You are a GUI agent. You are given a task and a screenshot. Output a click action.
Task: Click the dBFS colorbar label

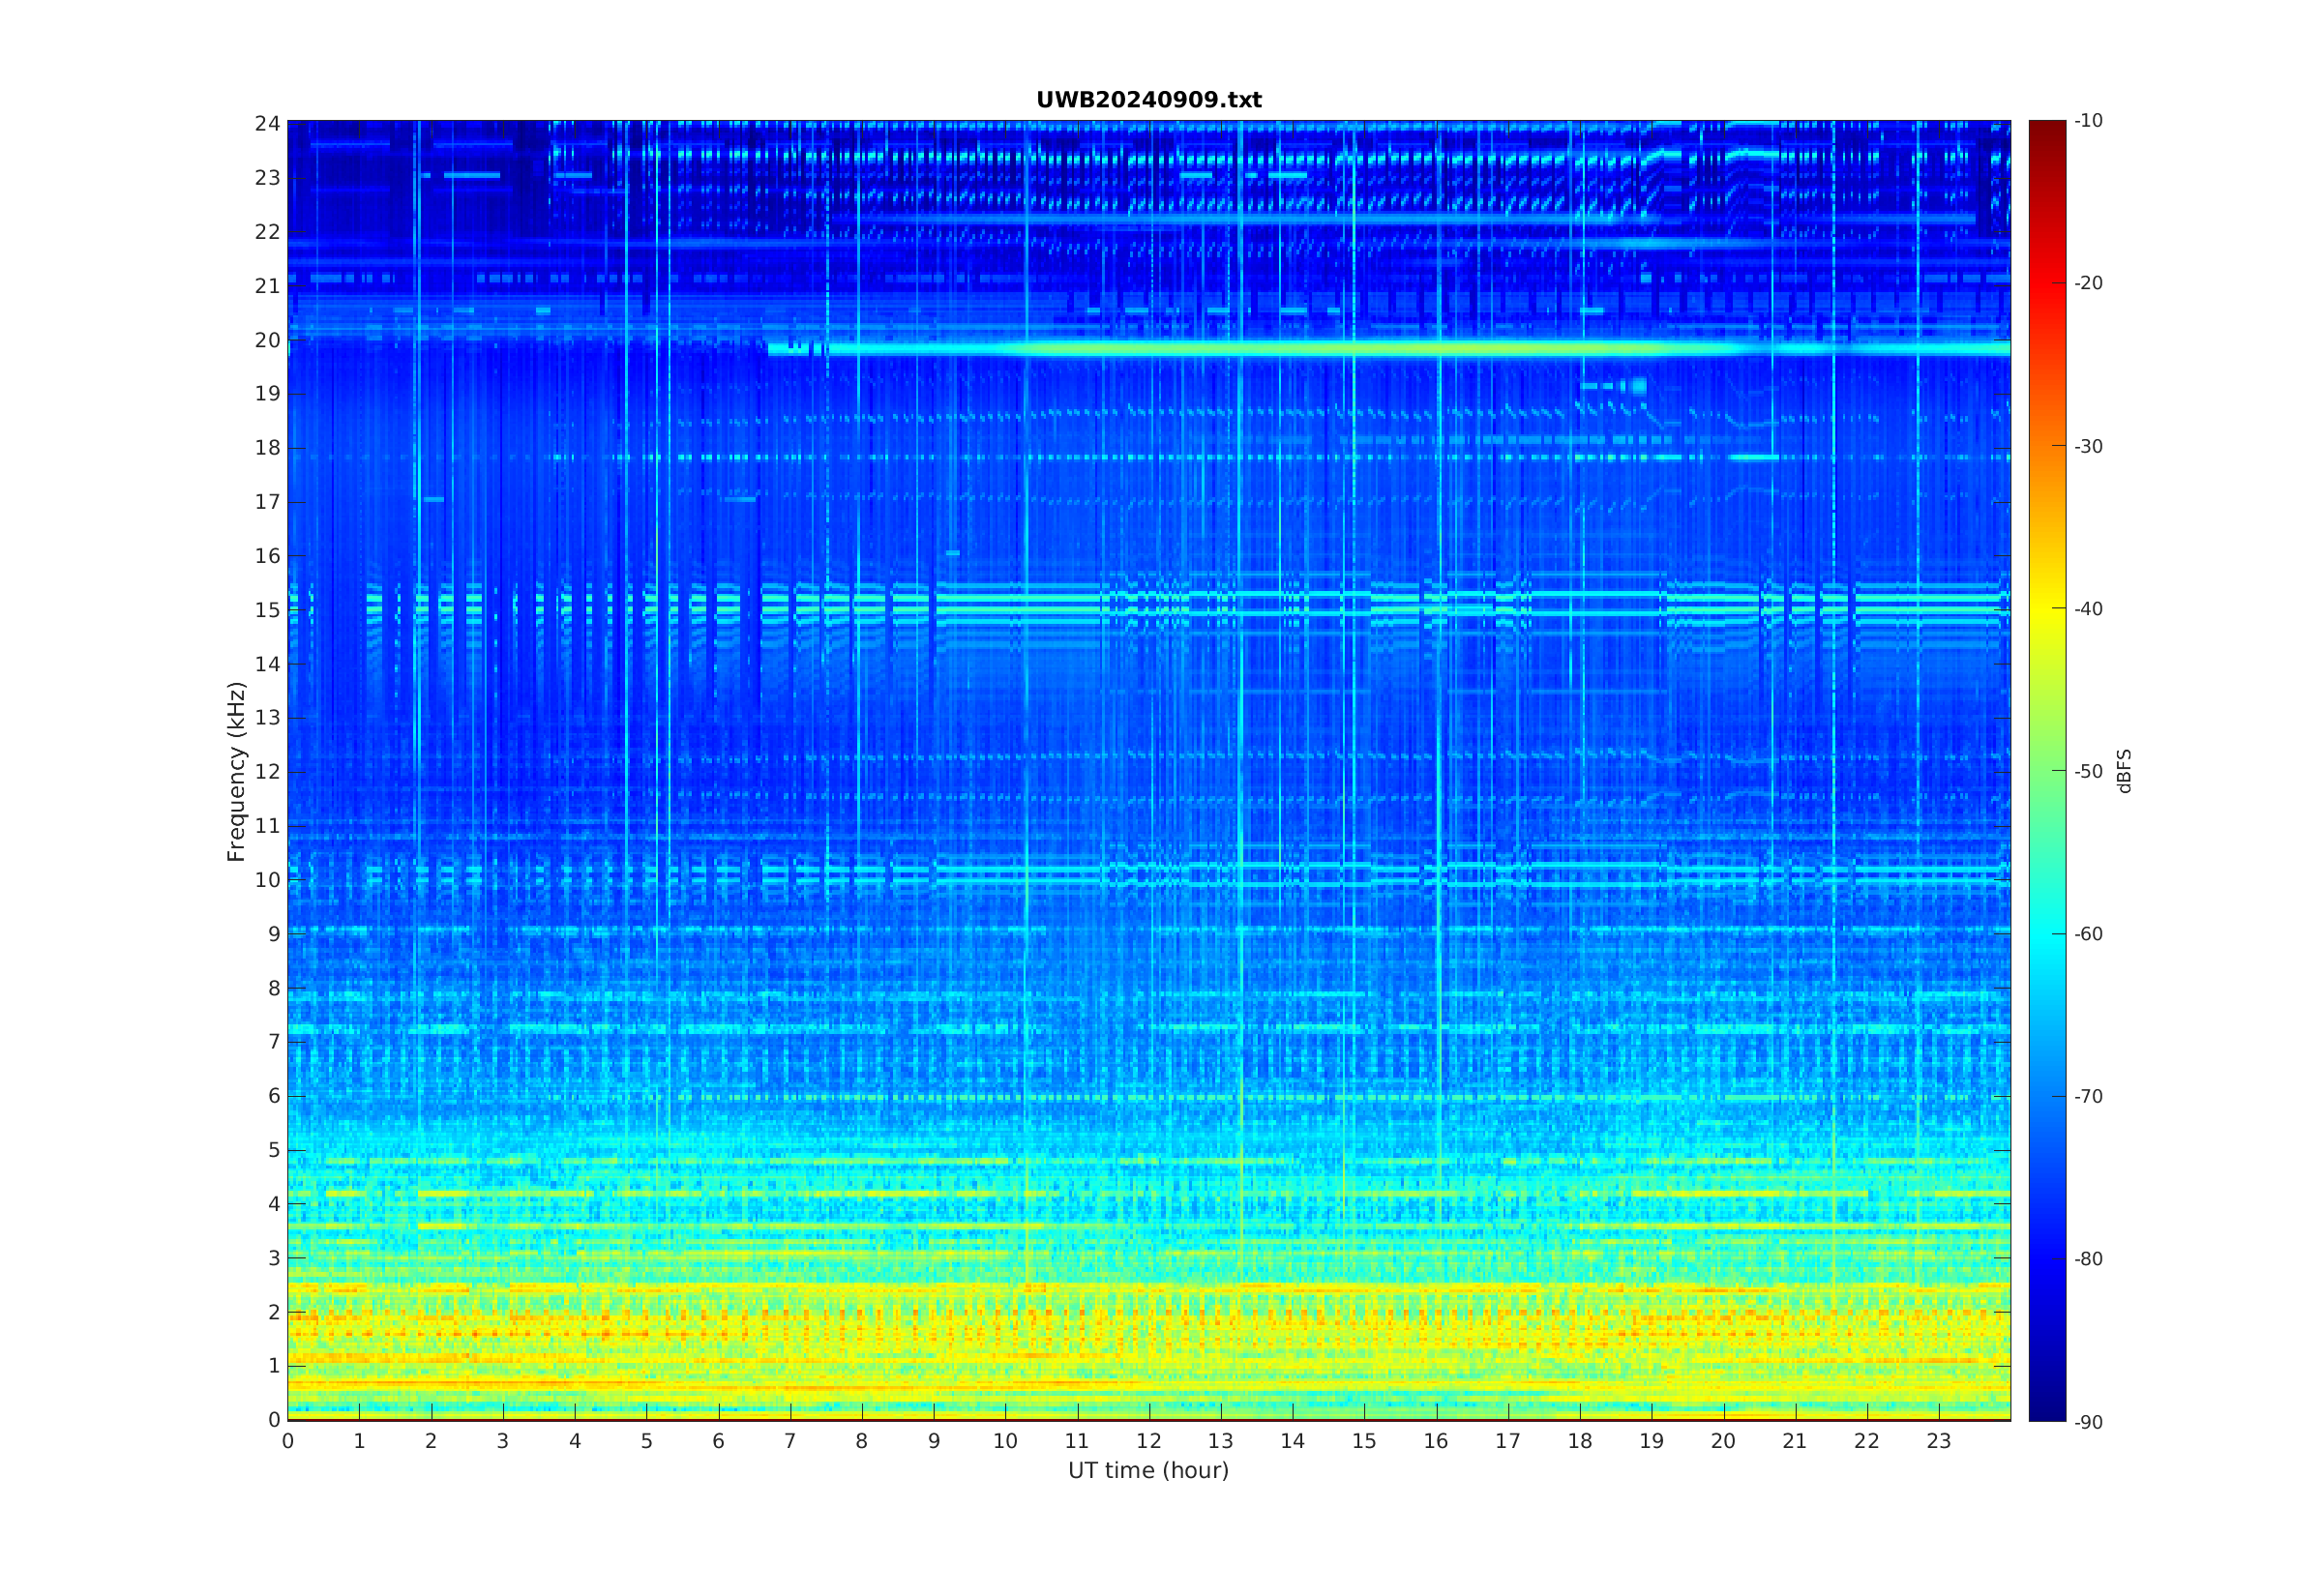(2124, 771)
